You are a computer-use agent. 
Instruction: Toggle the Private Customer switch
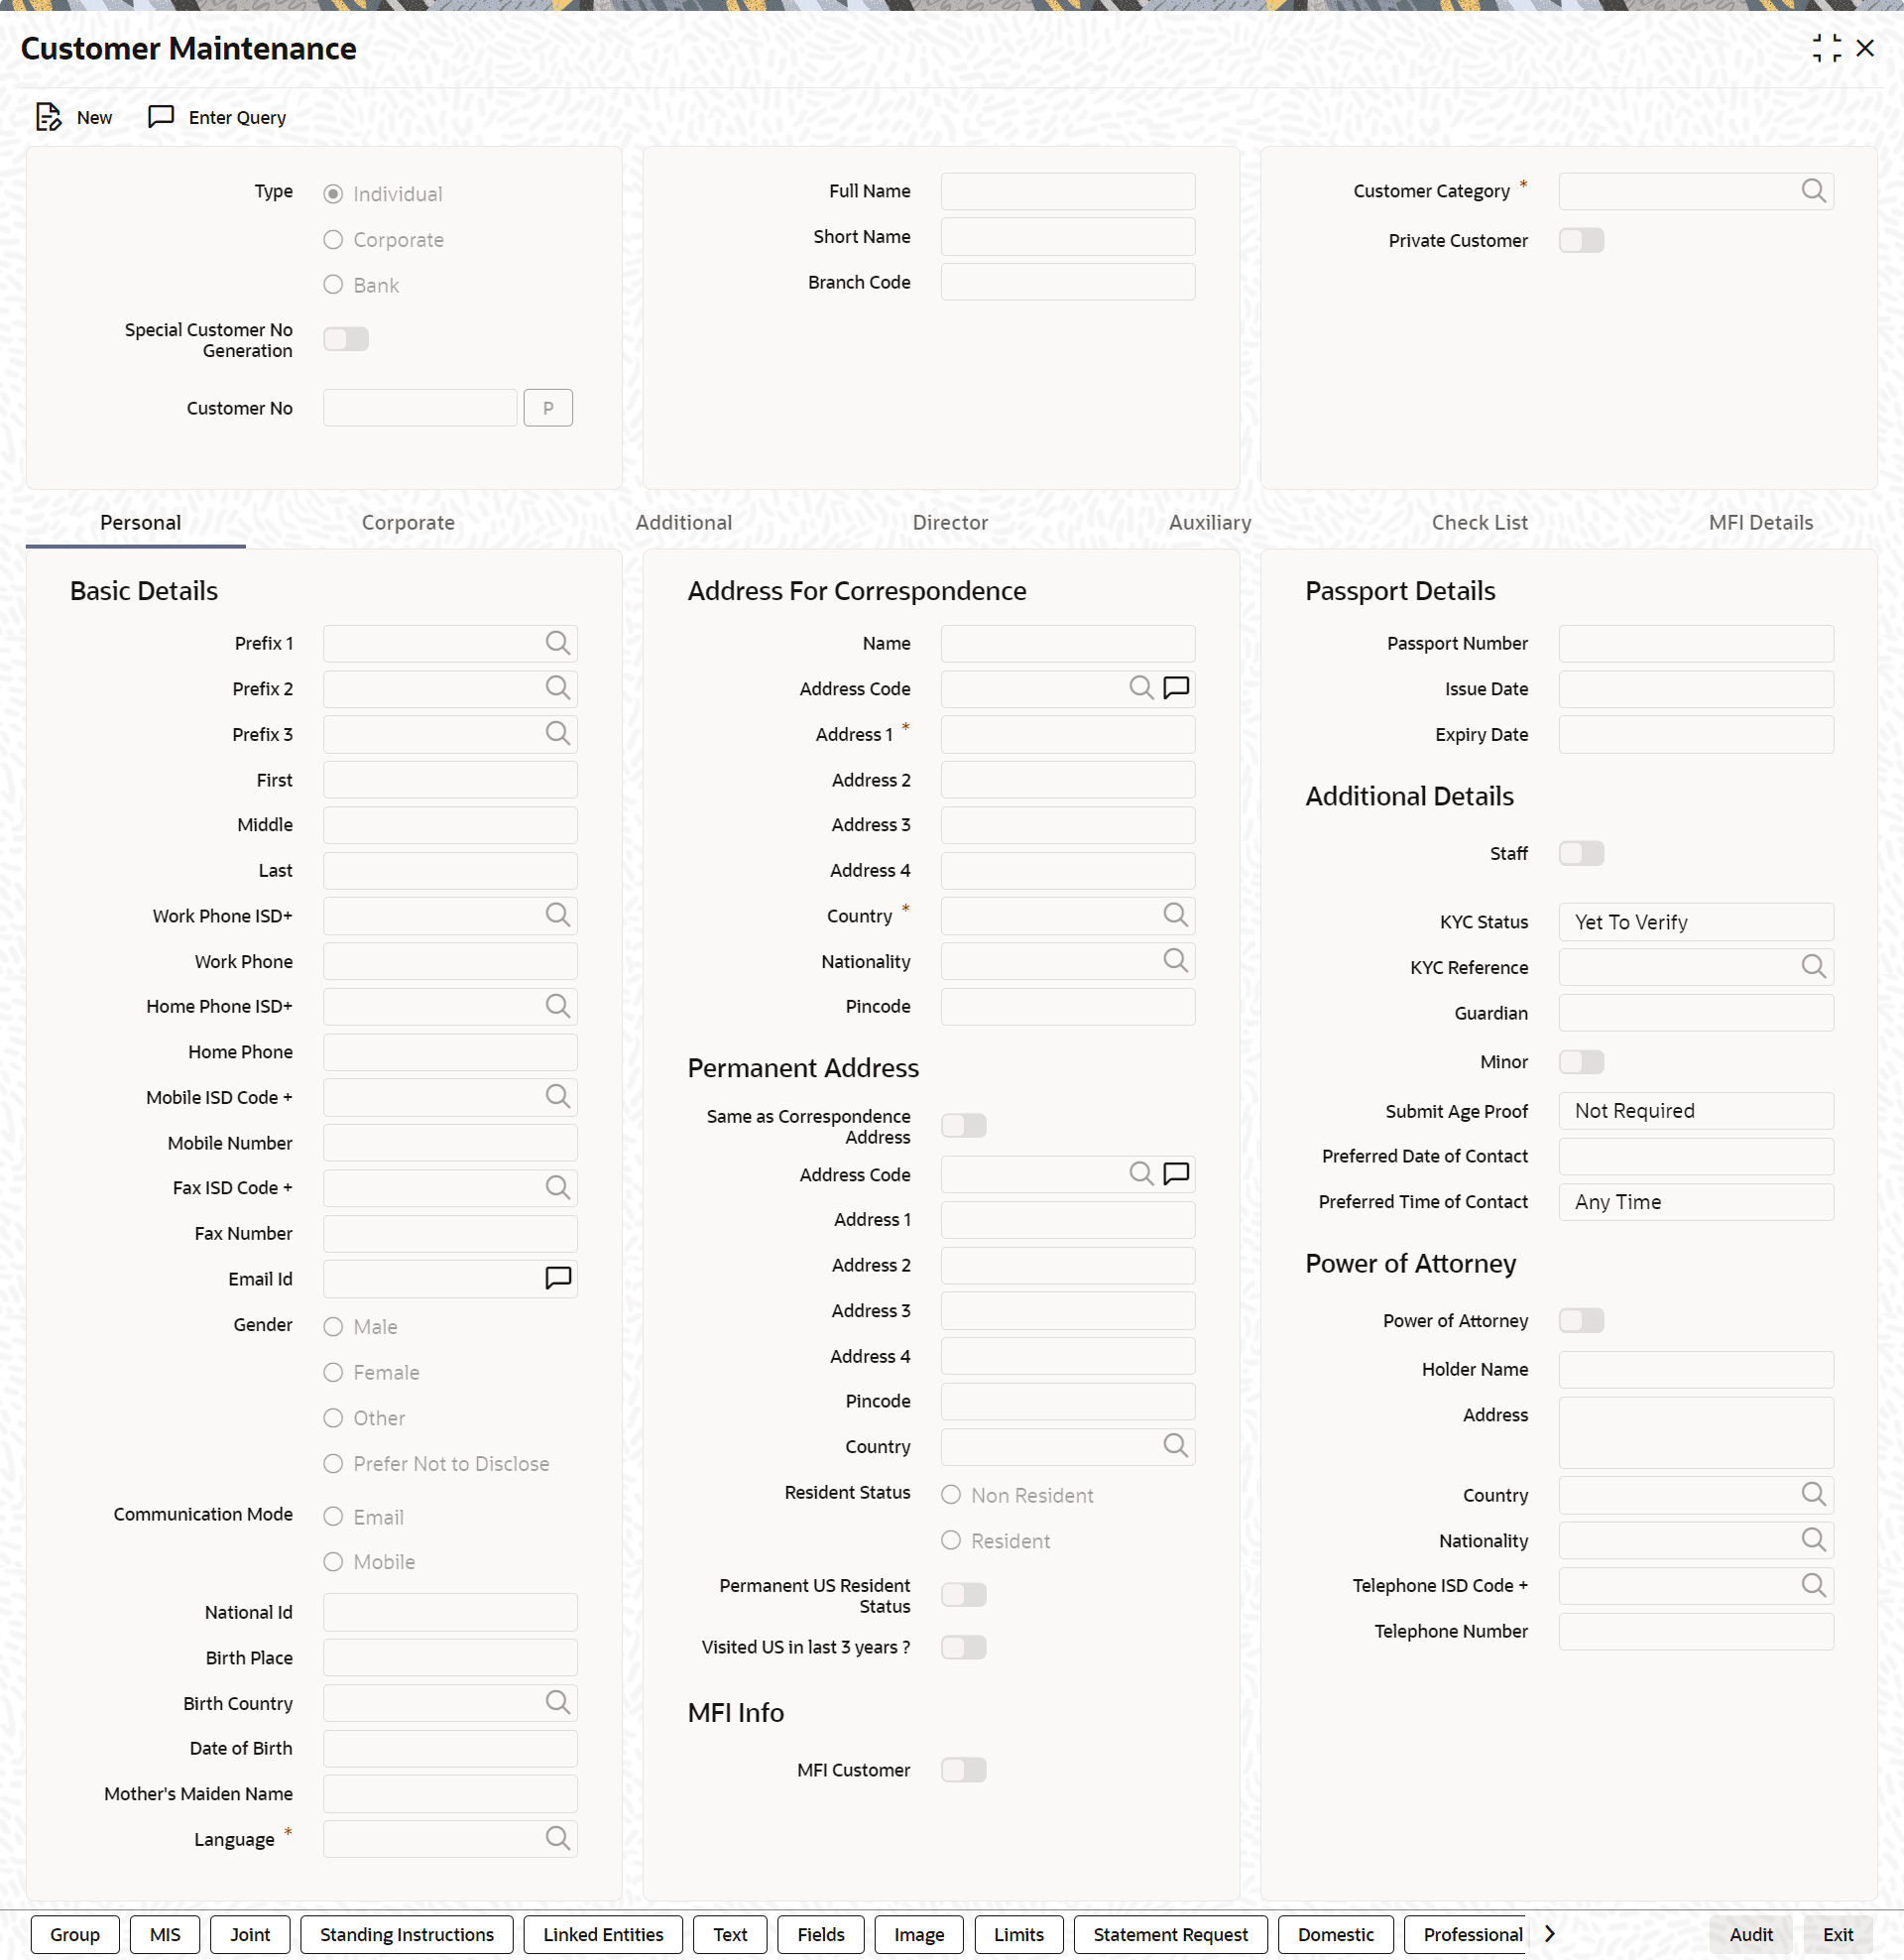1581,240
